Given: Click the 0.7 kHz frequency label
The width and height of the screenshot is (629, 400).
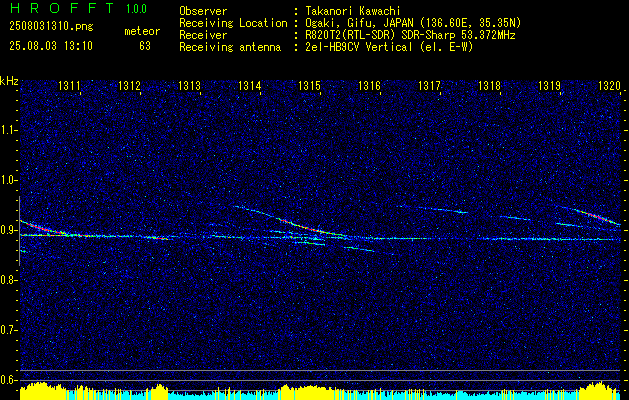Looking at the screenshot, I should (x=8, y=330).
